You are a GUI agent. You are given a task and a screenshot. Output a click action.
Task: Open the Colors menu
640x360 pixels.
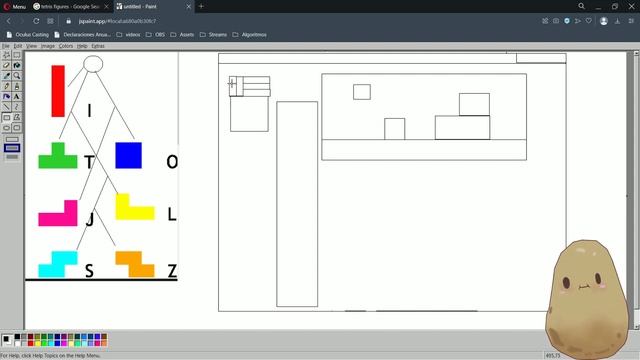[x=66, y=46]
